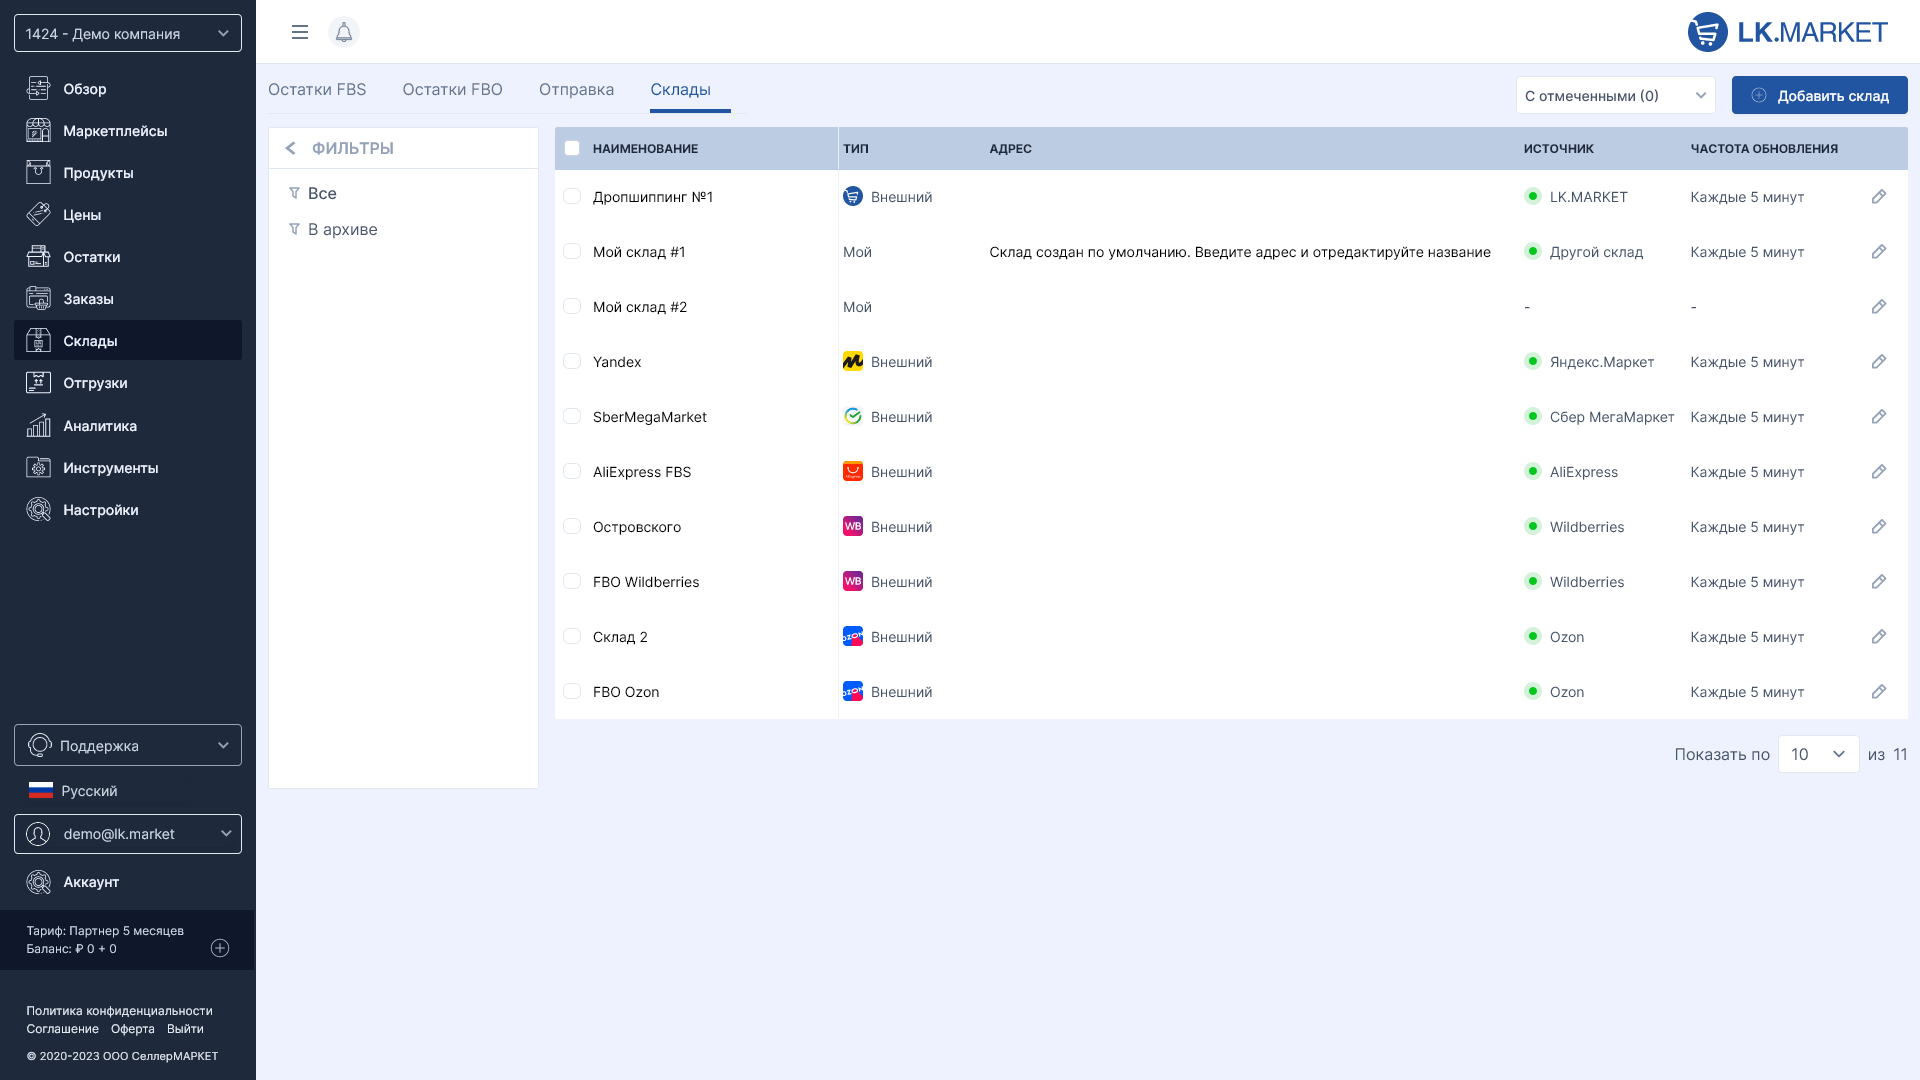The image size is (1920, 1080).
Task: Click the plus icon next to balance
Action: click(220, 948)
